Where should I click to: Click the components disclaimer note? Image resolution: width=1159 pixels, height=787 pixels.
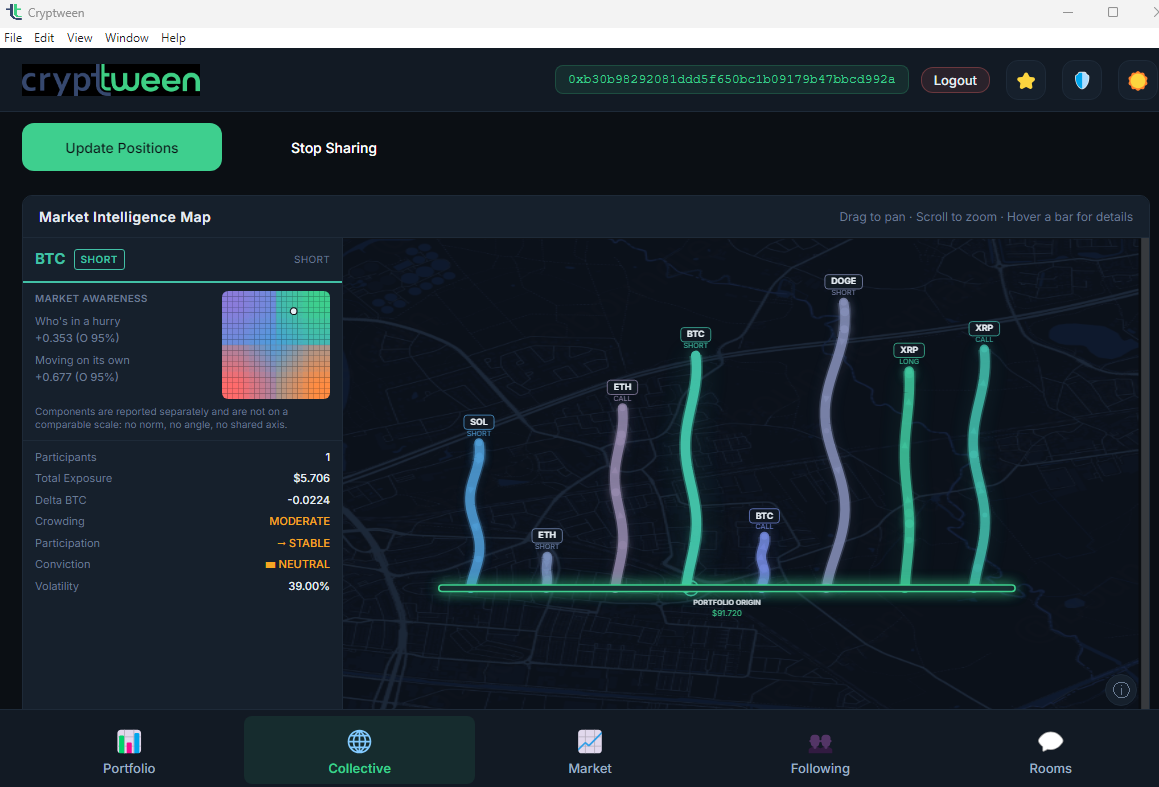[x=161, y=418]
